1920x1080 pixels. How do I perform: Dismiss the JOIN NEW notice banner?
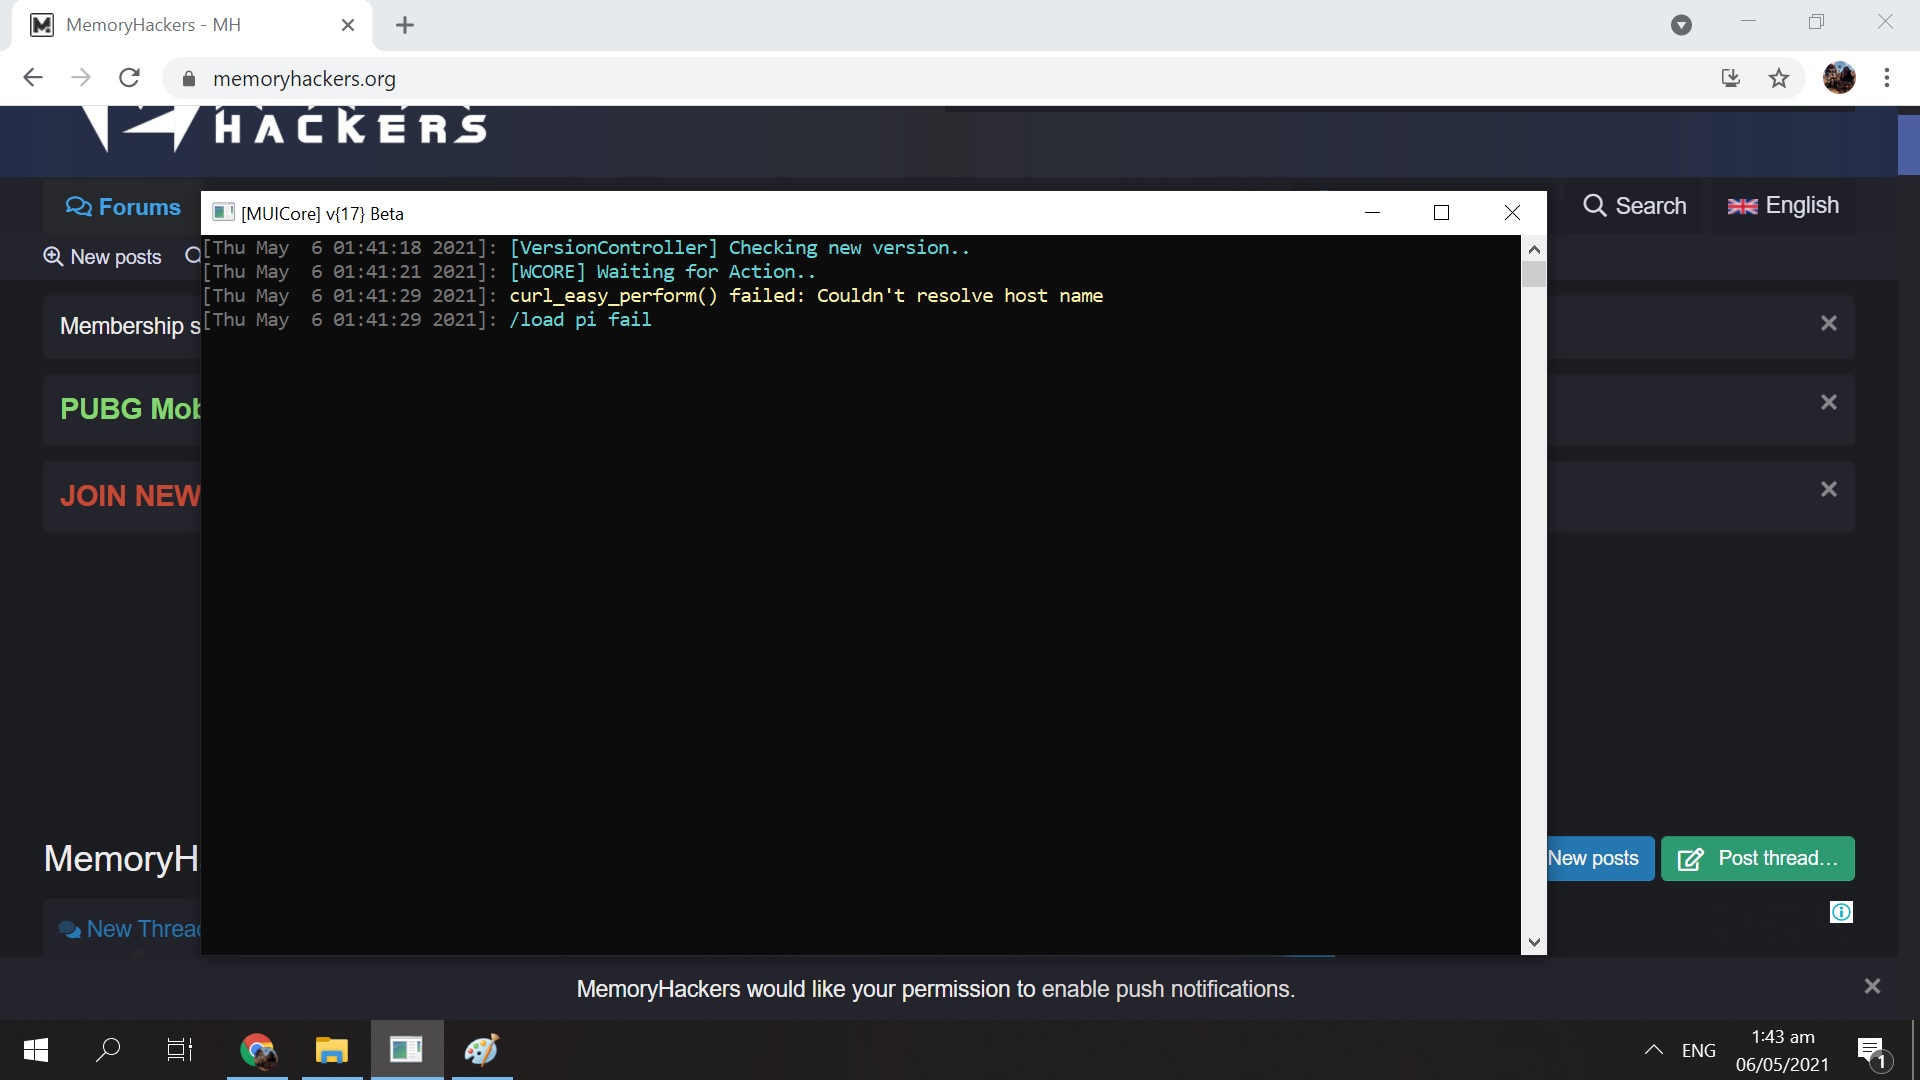pos(1829,489)
